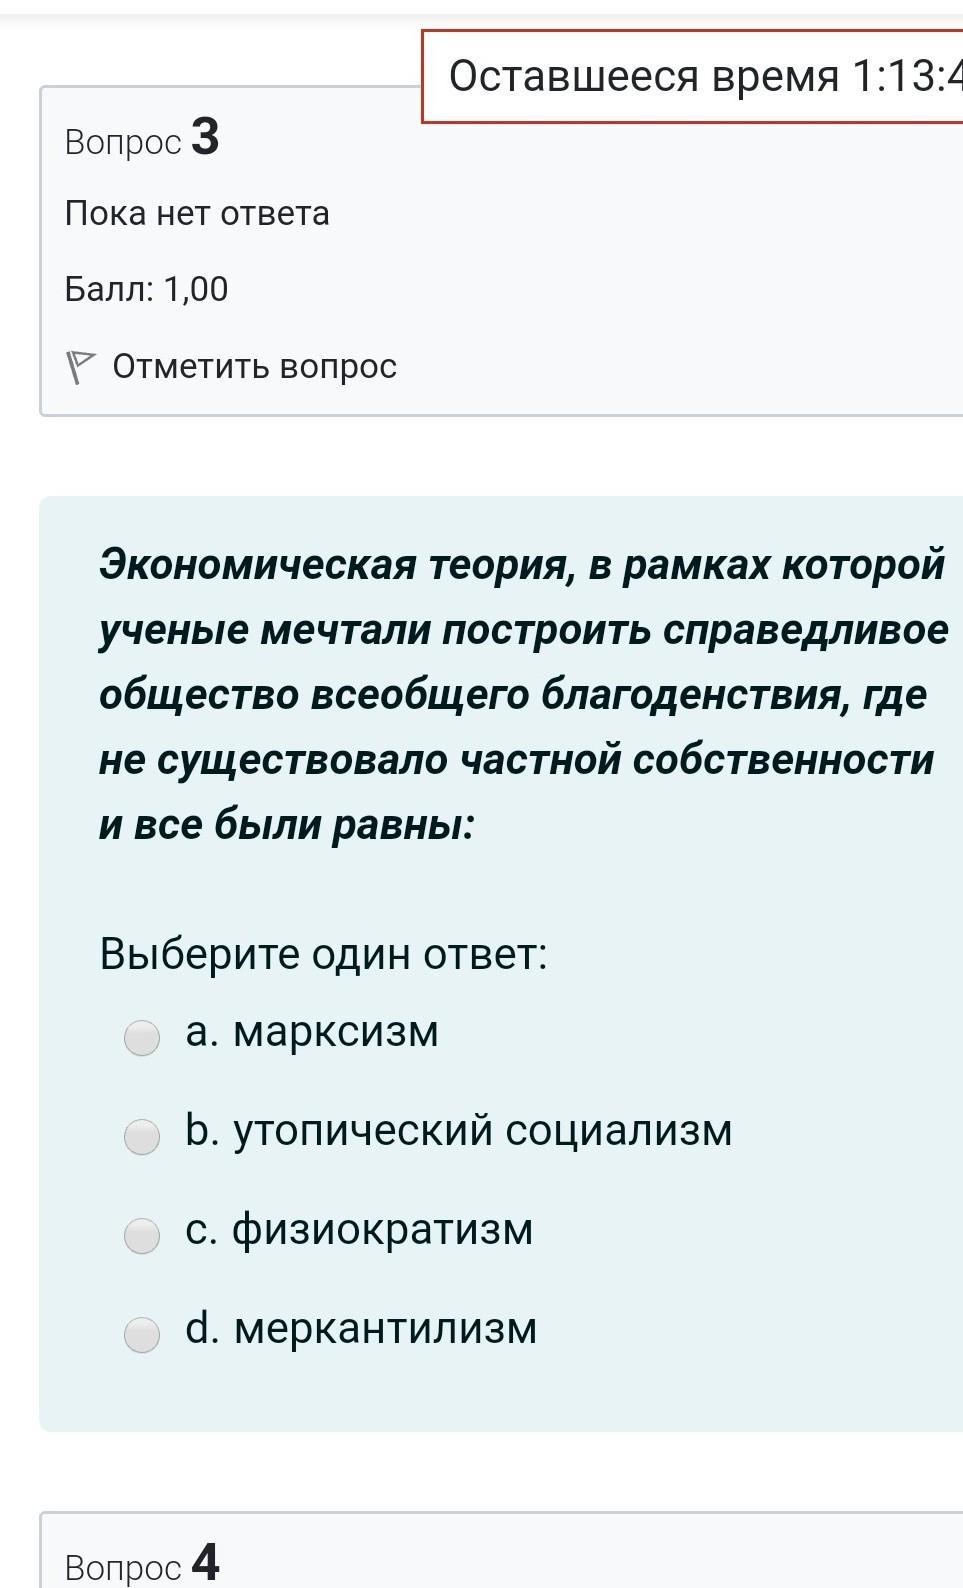
Task: Select radio button for марксизм
Action: (x=142, y=1038)
